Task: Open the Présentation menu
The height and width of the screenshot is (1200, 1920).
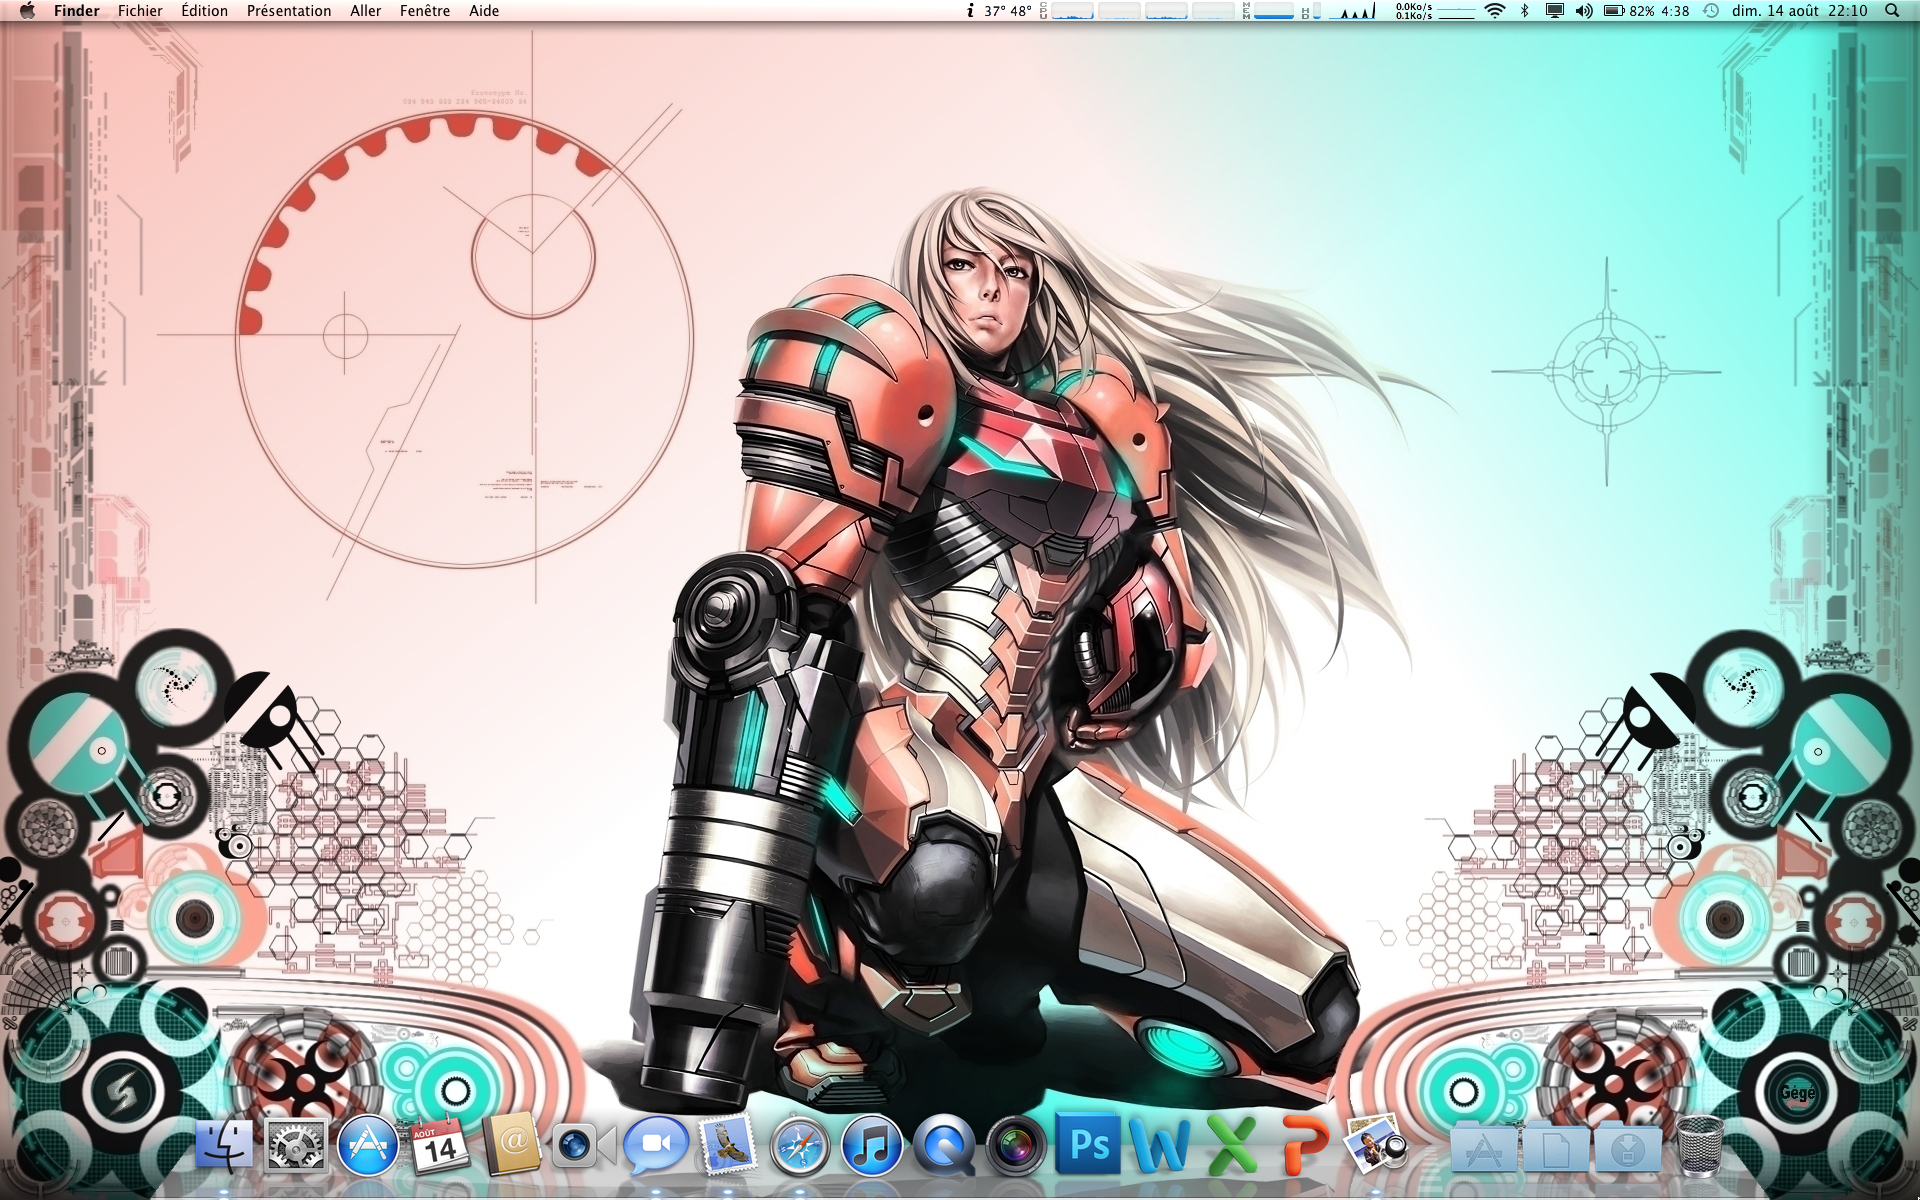Action: [x=289, y=11]
